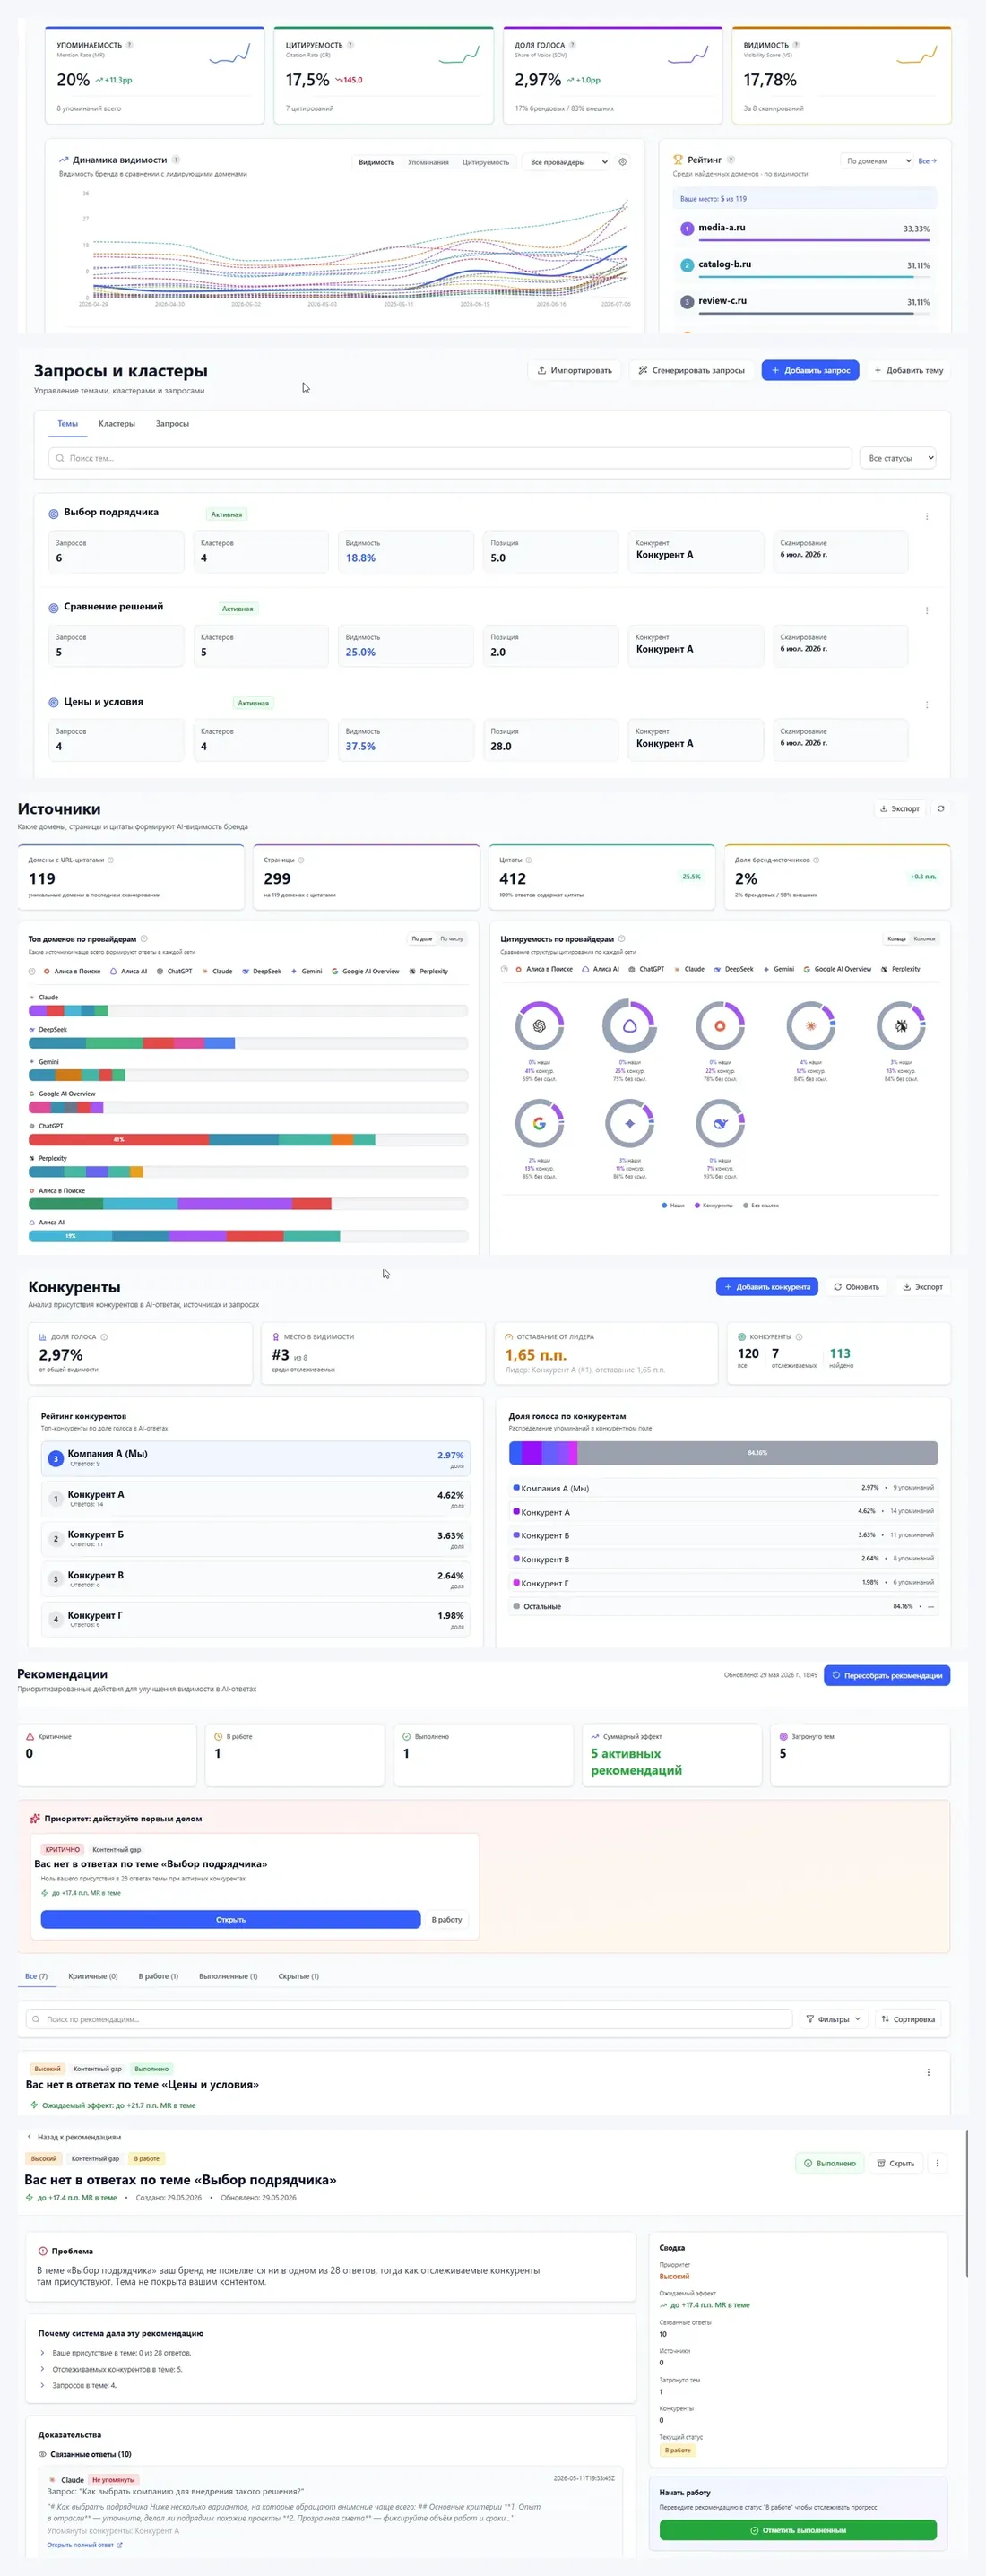Open the По доменам rating dropdown

coord(877,161)
